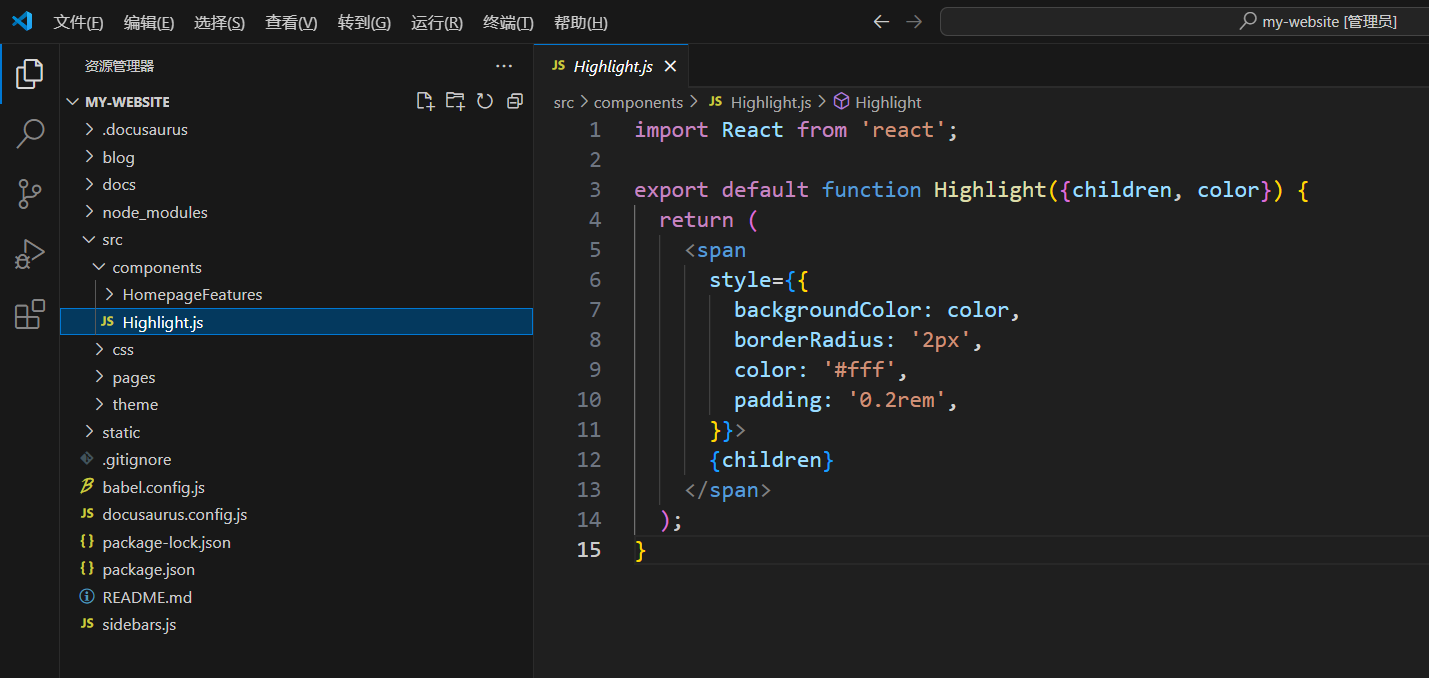Open package.json from the file tree
The image size is (1429, 678).
click(x=296, y=569)
